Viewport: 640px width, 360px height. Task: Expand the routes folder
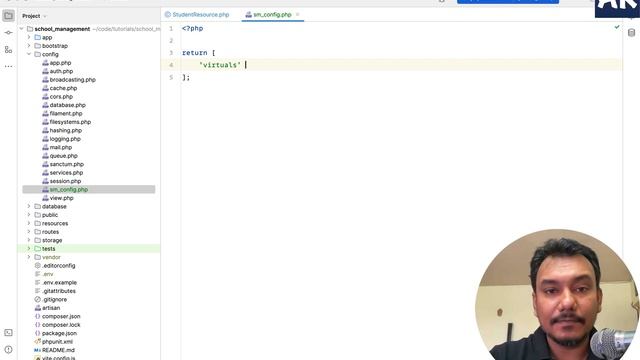(x=29, y=232)
